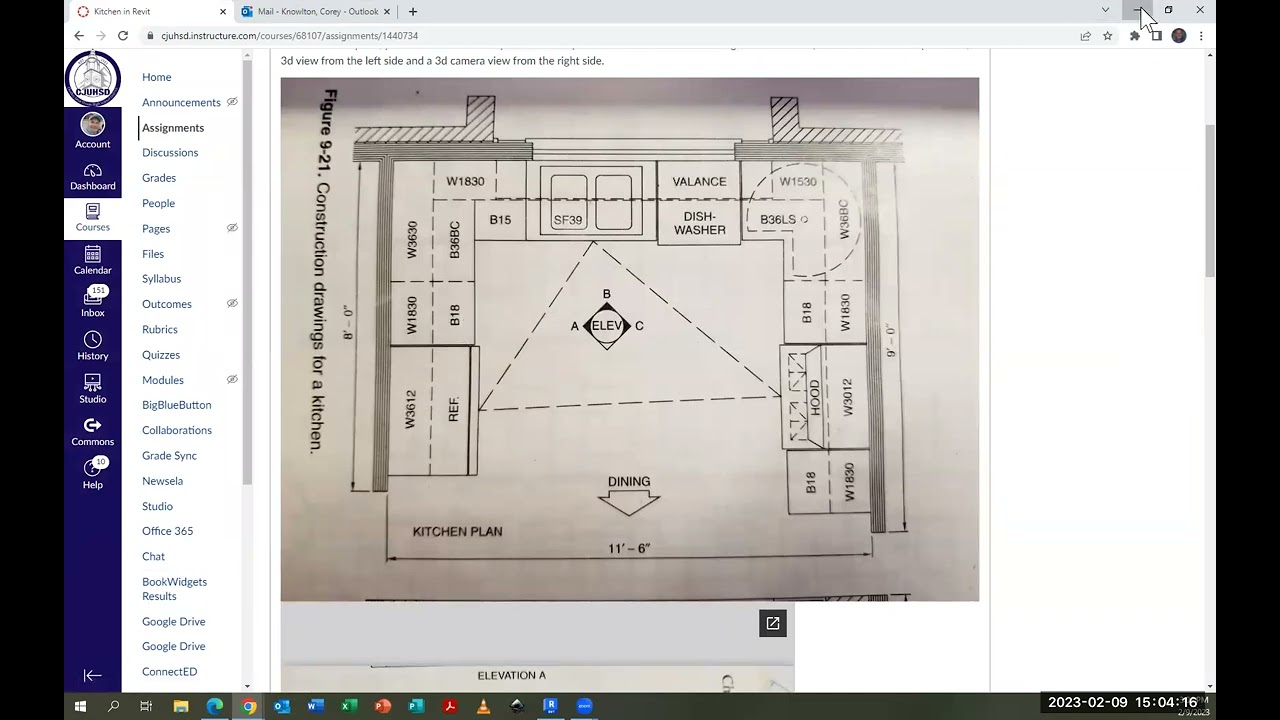Open a new browser tab

pos(413,12)
